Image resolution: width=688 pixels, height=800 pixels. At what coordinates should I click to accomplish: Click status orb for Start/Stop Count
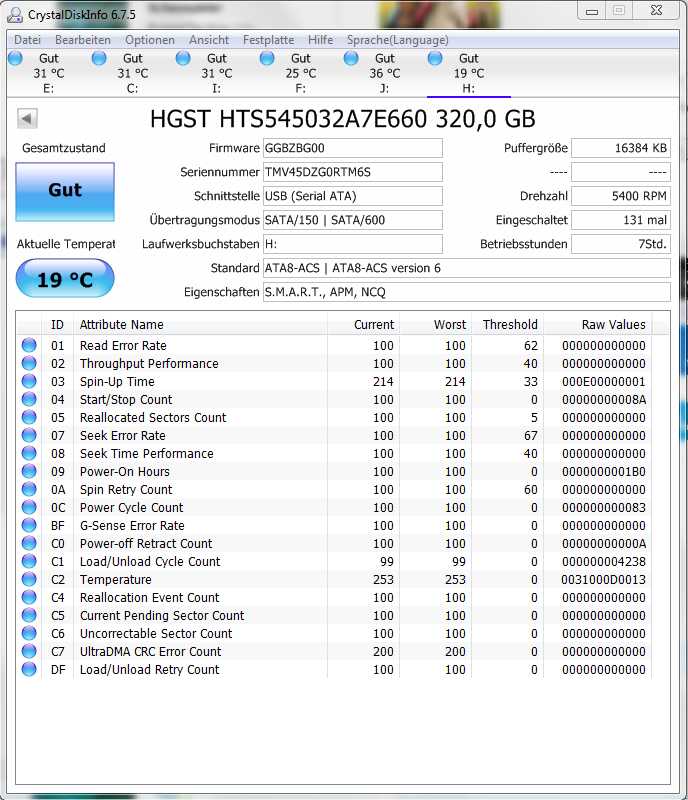29,399
